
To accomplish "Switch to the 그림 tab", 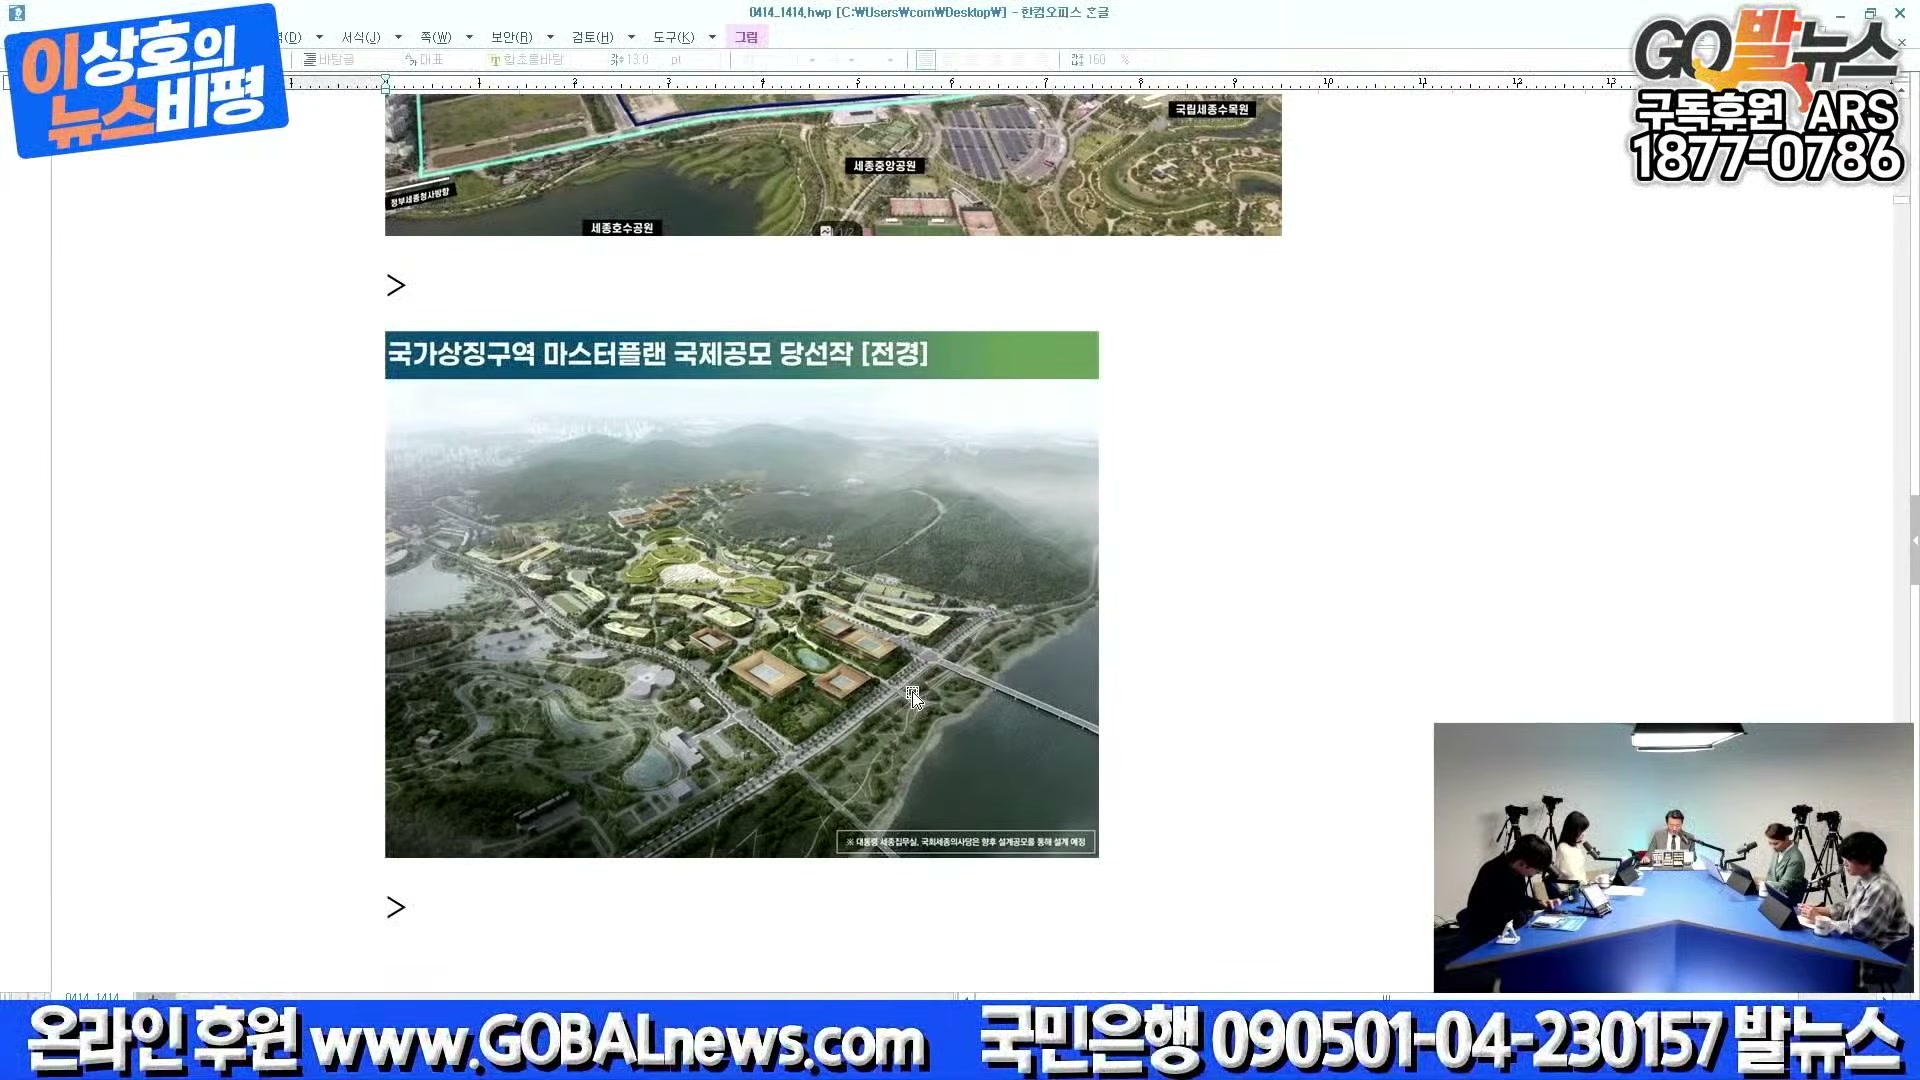I will (746, 37).
